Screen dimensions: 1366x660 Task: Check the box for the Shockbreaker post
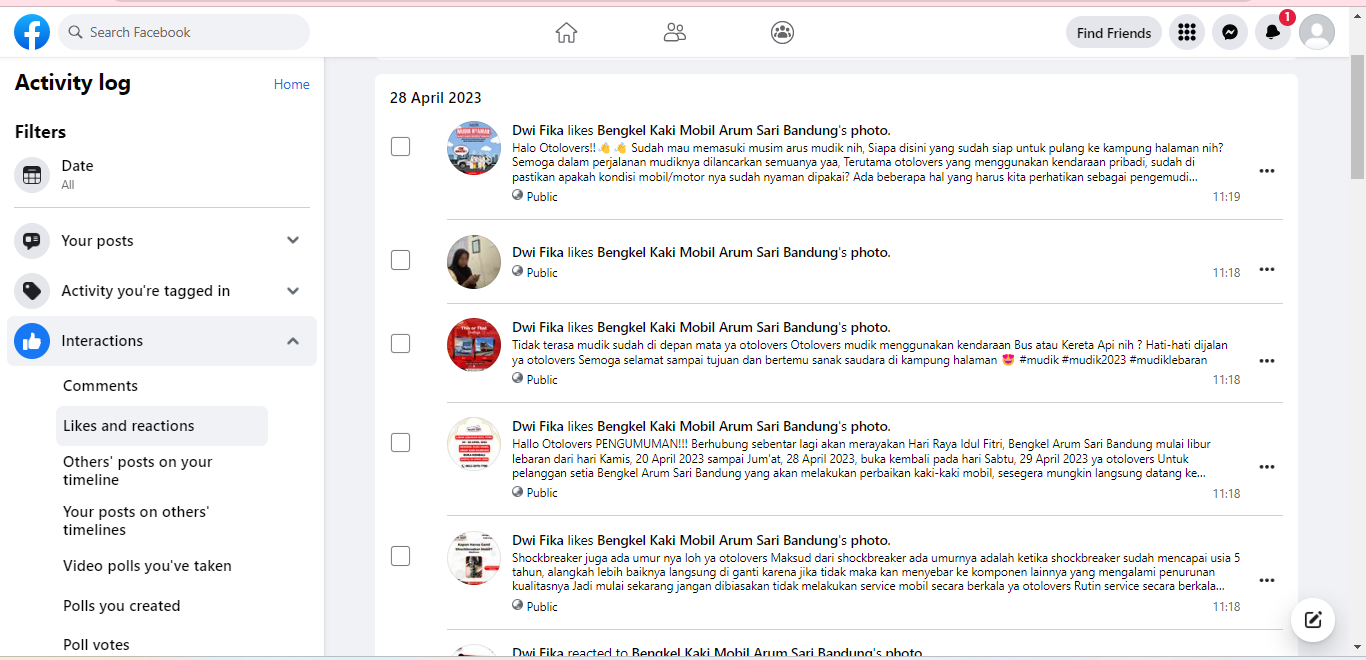click(x=400, y=556)
